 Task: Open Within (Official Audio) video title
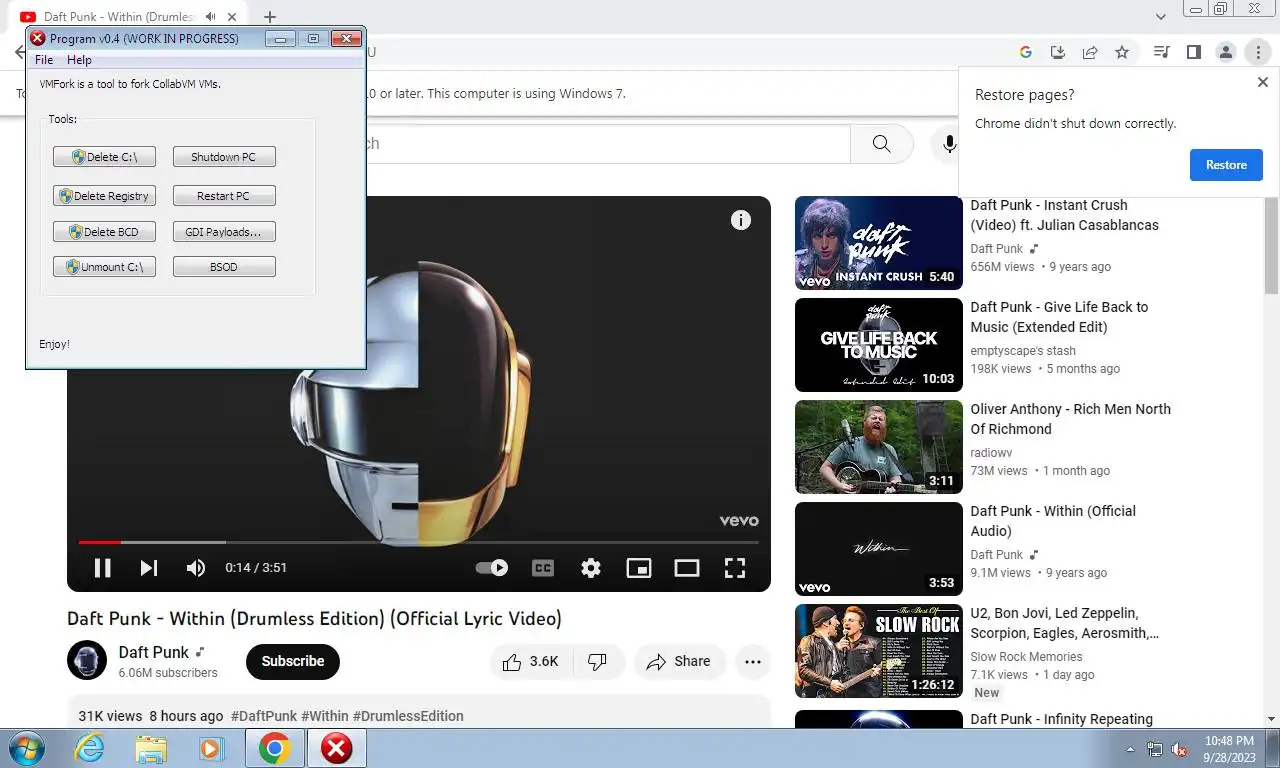point(1053,521)
